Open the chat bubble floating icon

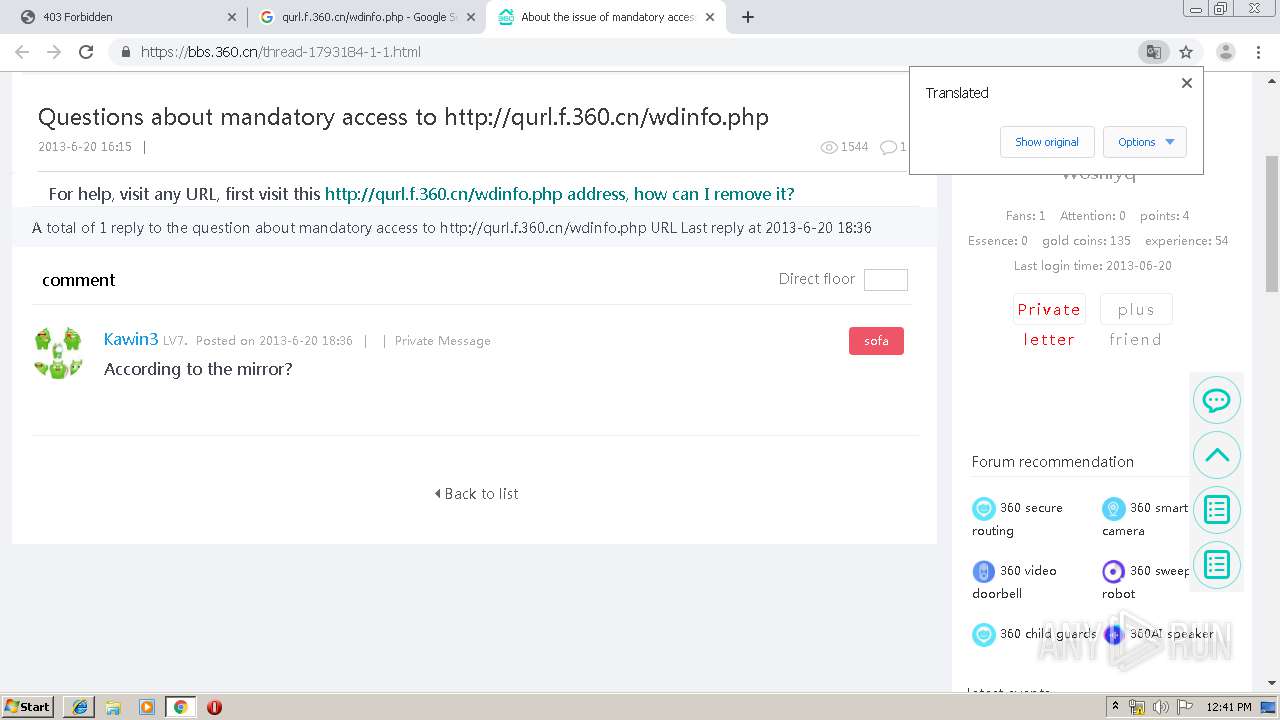(x=1217, y=400)
